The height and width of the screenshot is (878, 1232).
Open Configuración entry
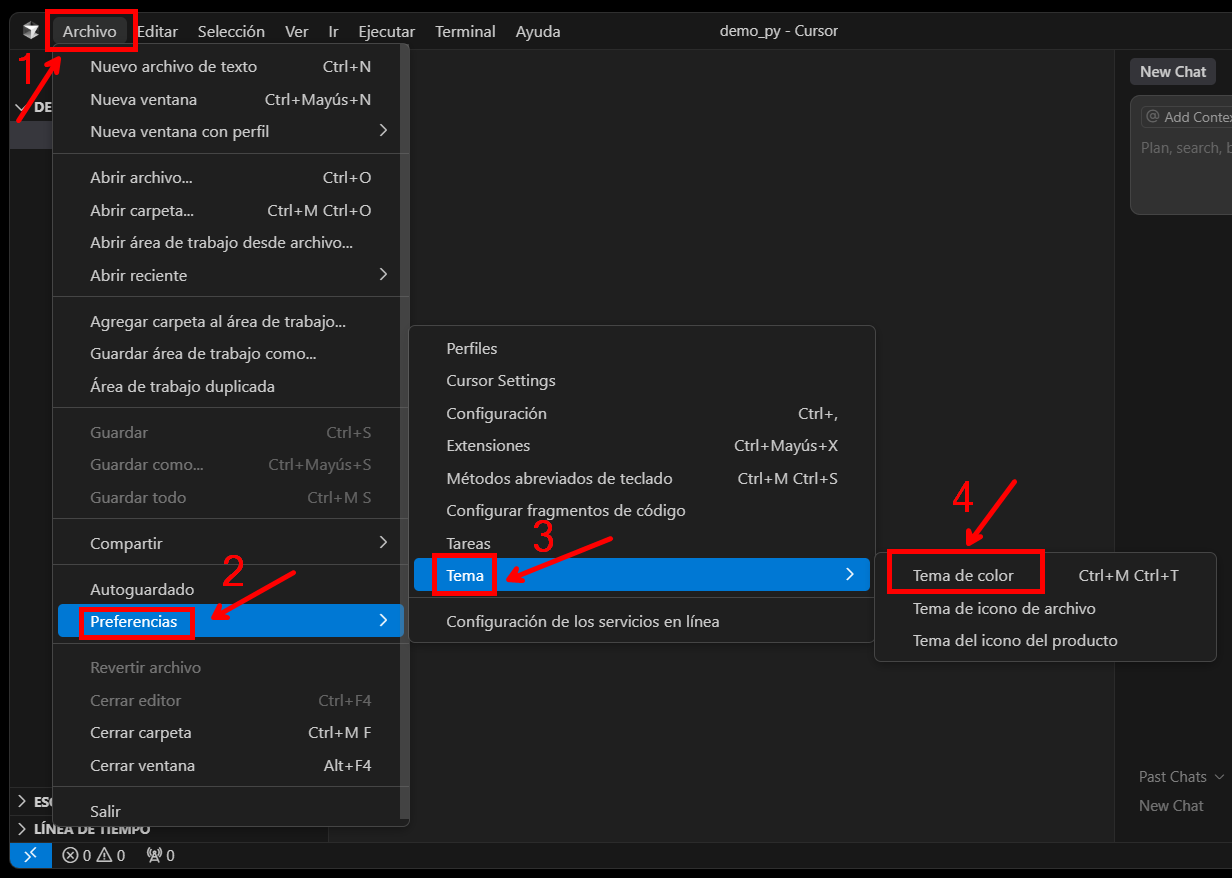pyautogui.click(x=642, y=414)
